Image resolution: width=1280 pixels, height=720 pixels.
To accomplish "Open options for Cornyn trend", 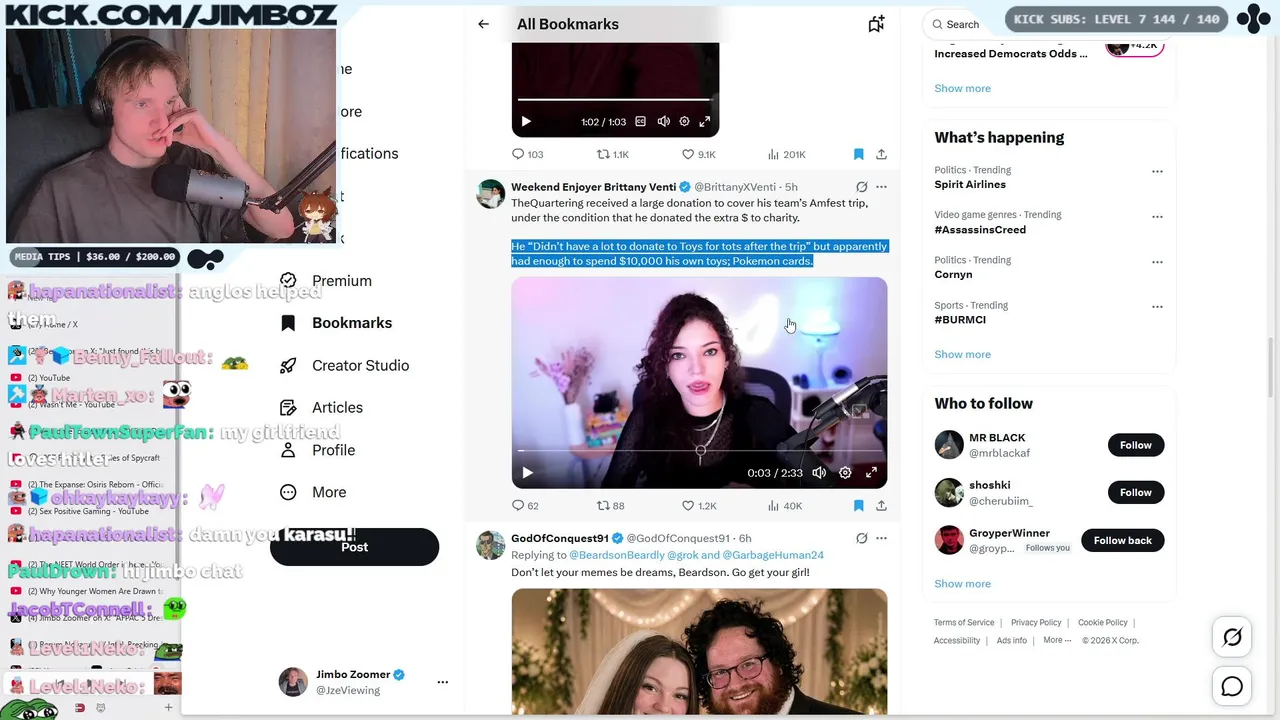I will click(x=1157, y=262).
